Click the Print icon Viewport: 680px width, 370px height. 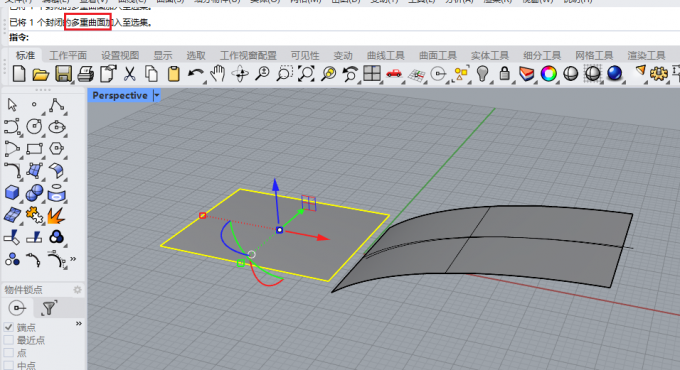click(x=85, y=74)
